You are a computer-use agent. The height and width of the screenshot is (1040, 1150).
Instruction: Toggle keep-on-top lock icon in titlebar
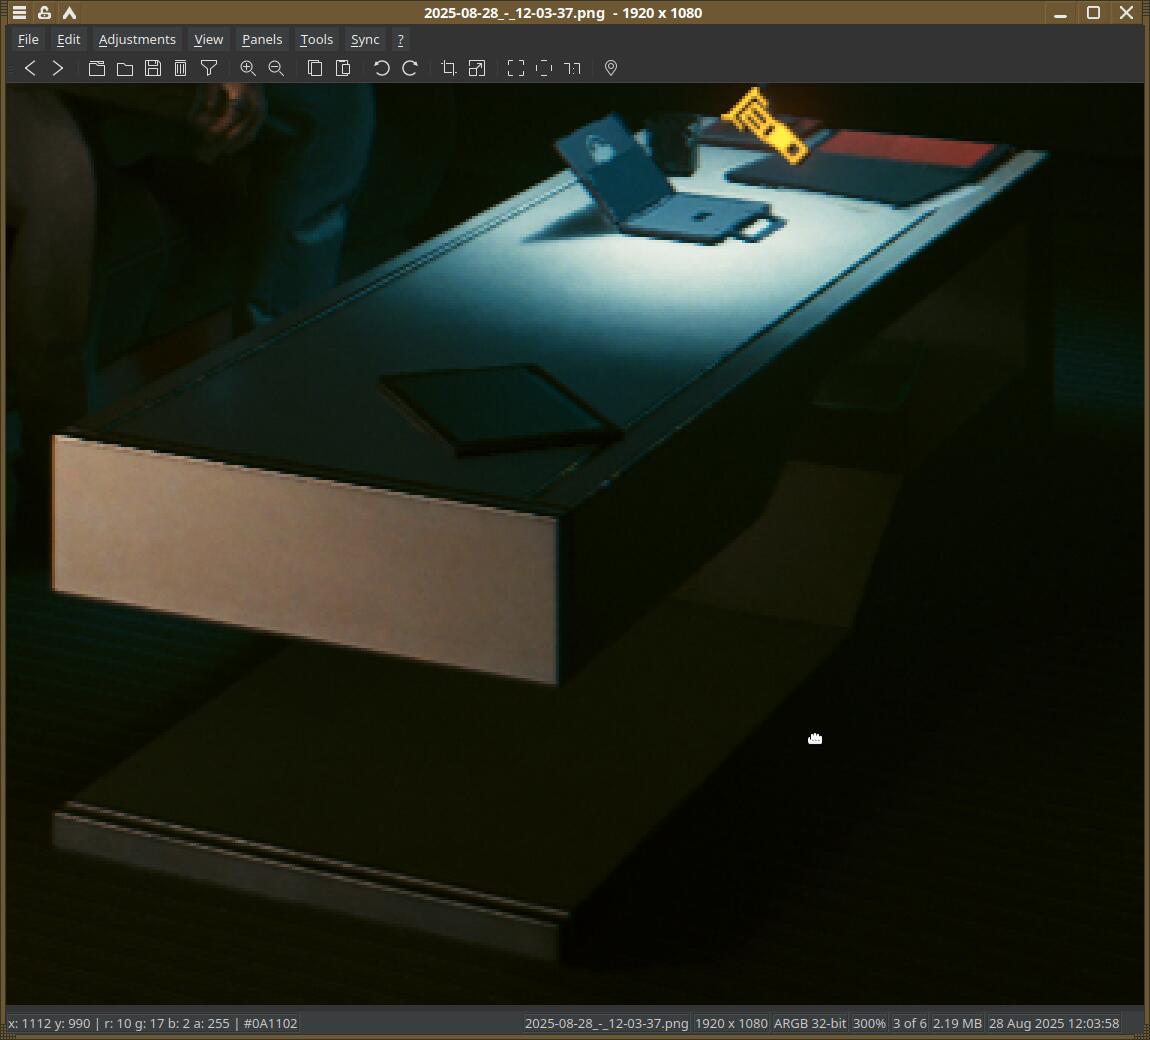coord(44,12)
